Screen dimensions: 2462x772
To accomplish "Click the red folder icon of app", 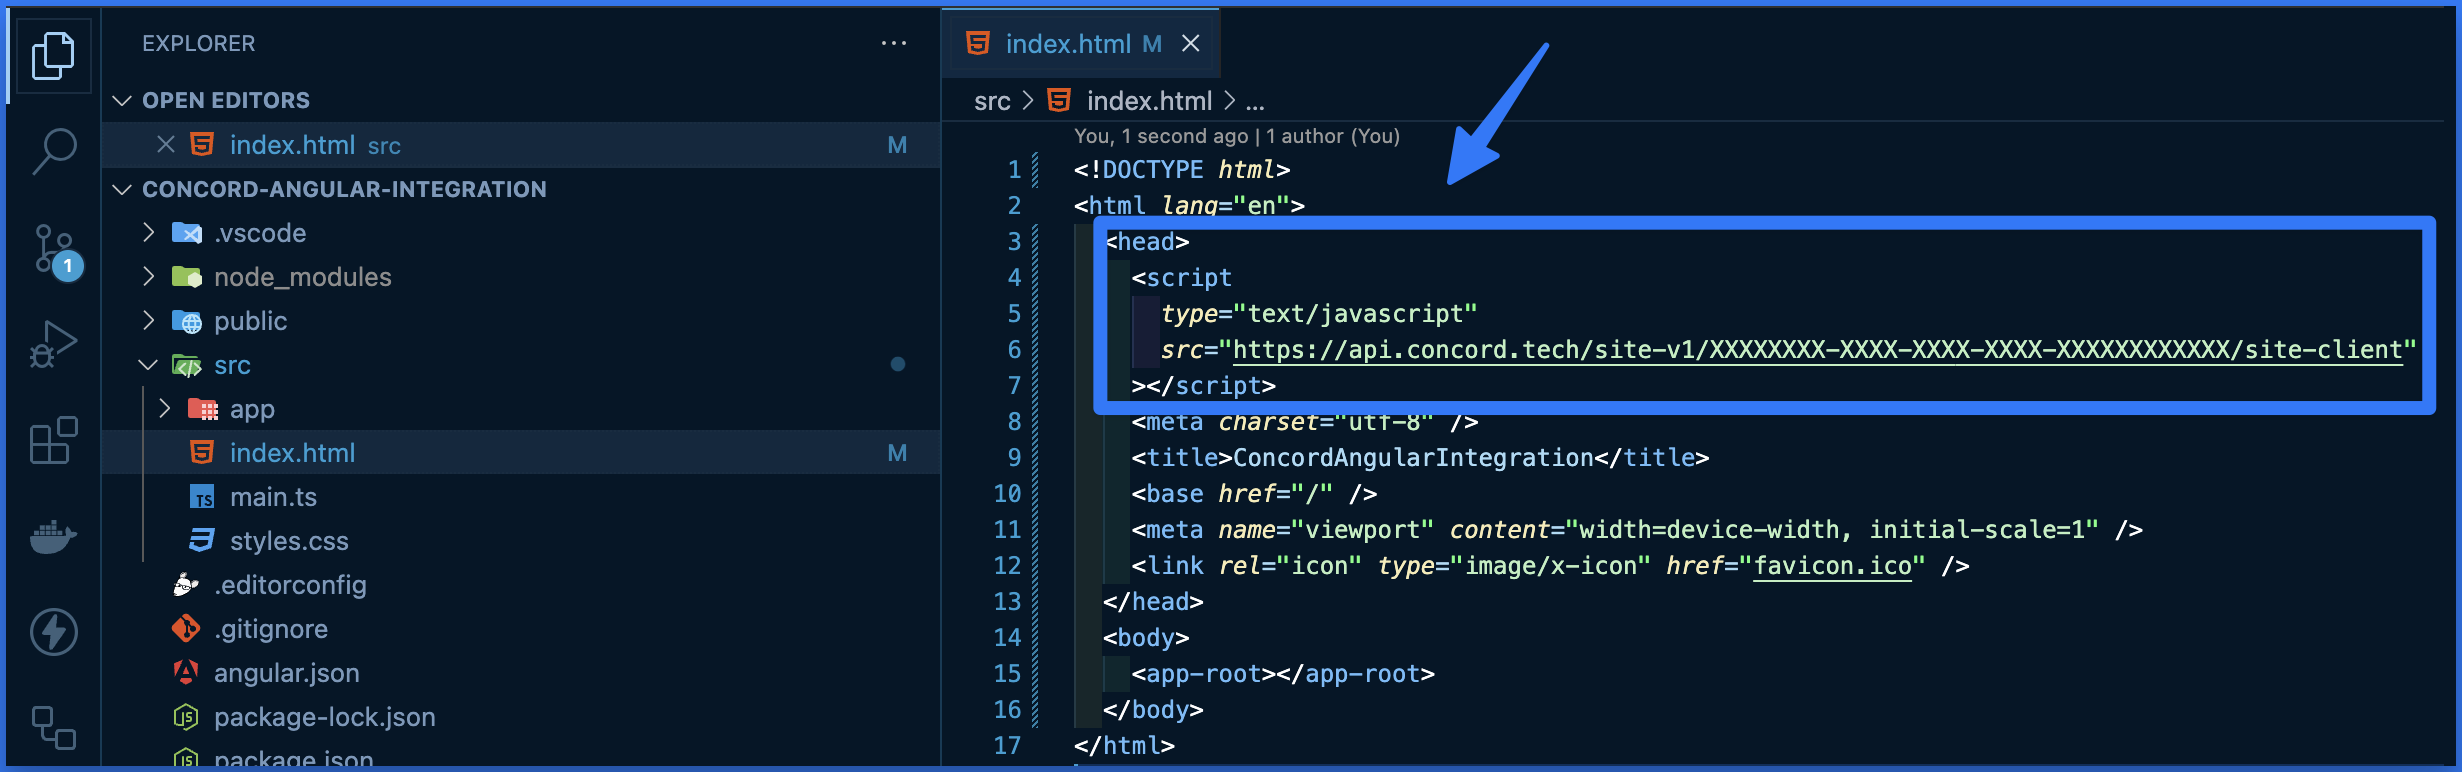I will (203, 409).
